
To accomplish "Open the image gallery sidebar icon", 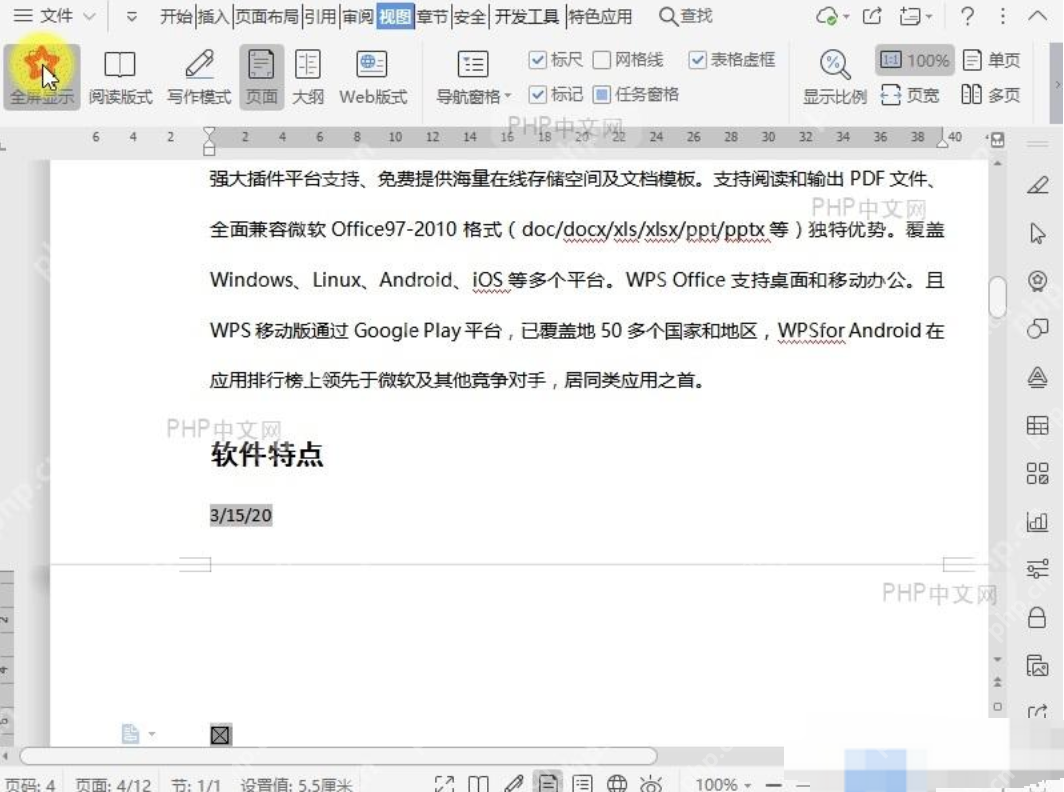I will [x=1037, y=665].
